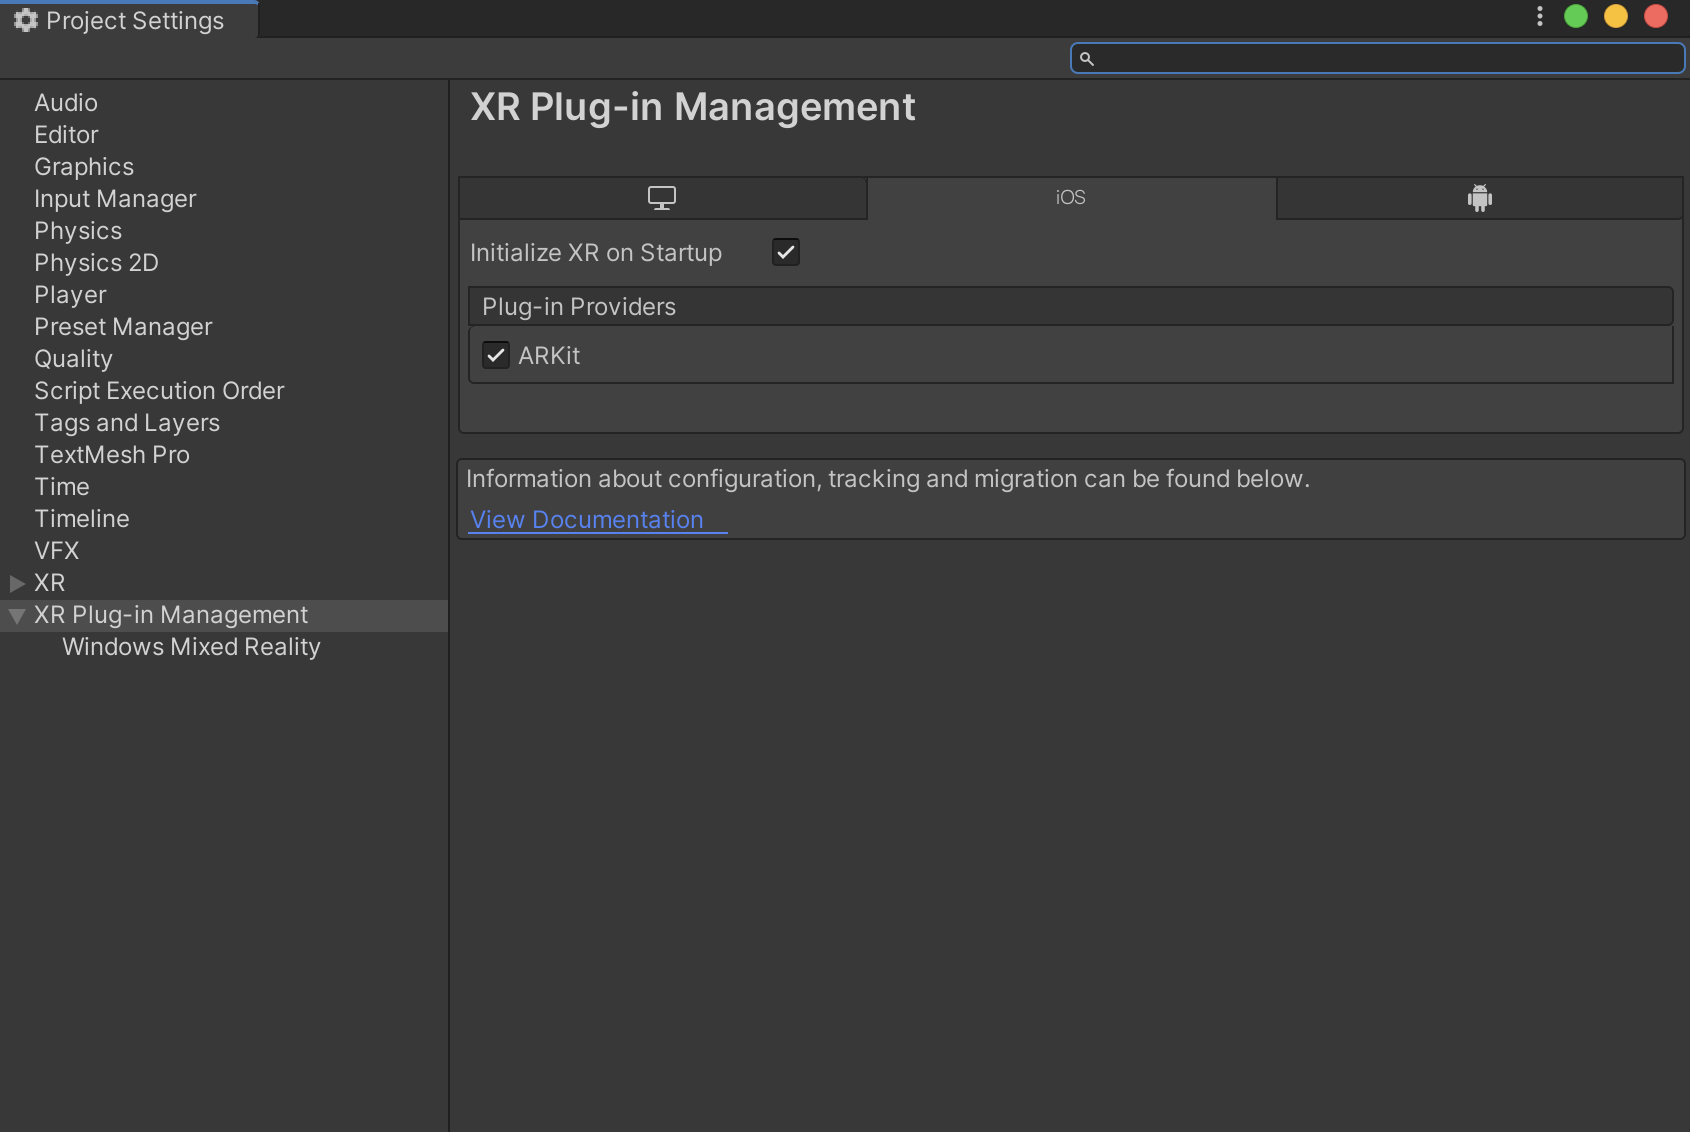This screenshot has width=1690, height=1132.
Task: Disable Initialize XR on Startup
Action: (786, 252)
